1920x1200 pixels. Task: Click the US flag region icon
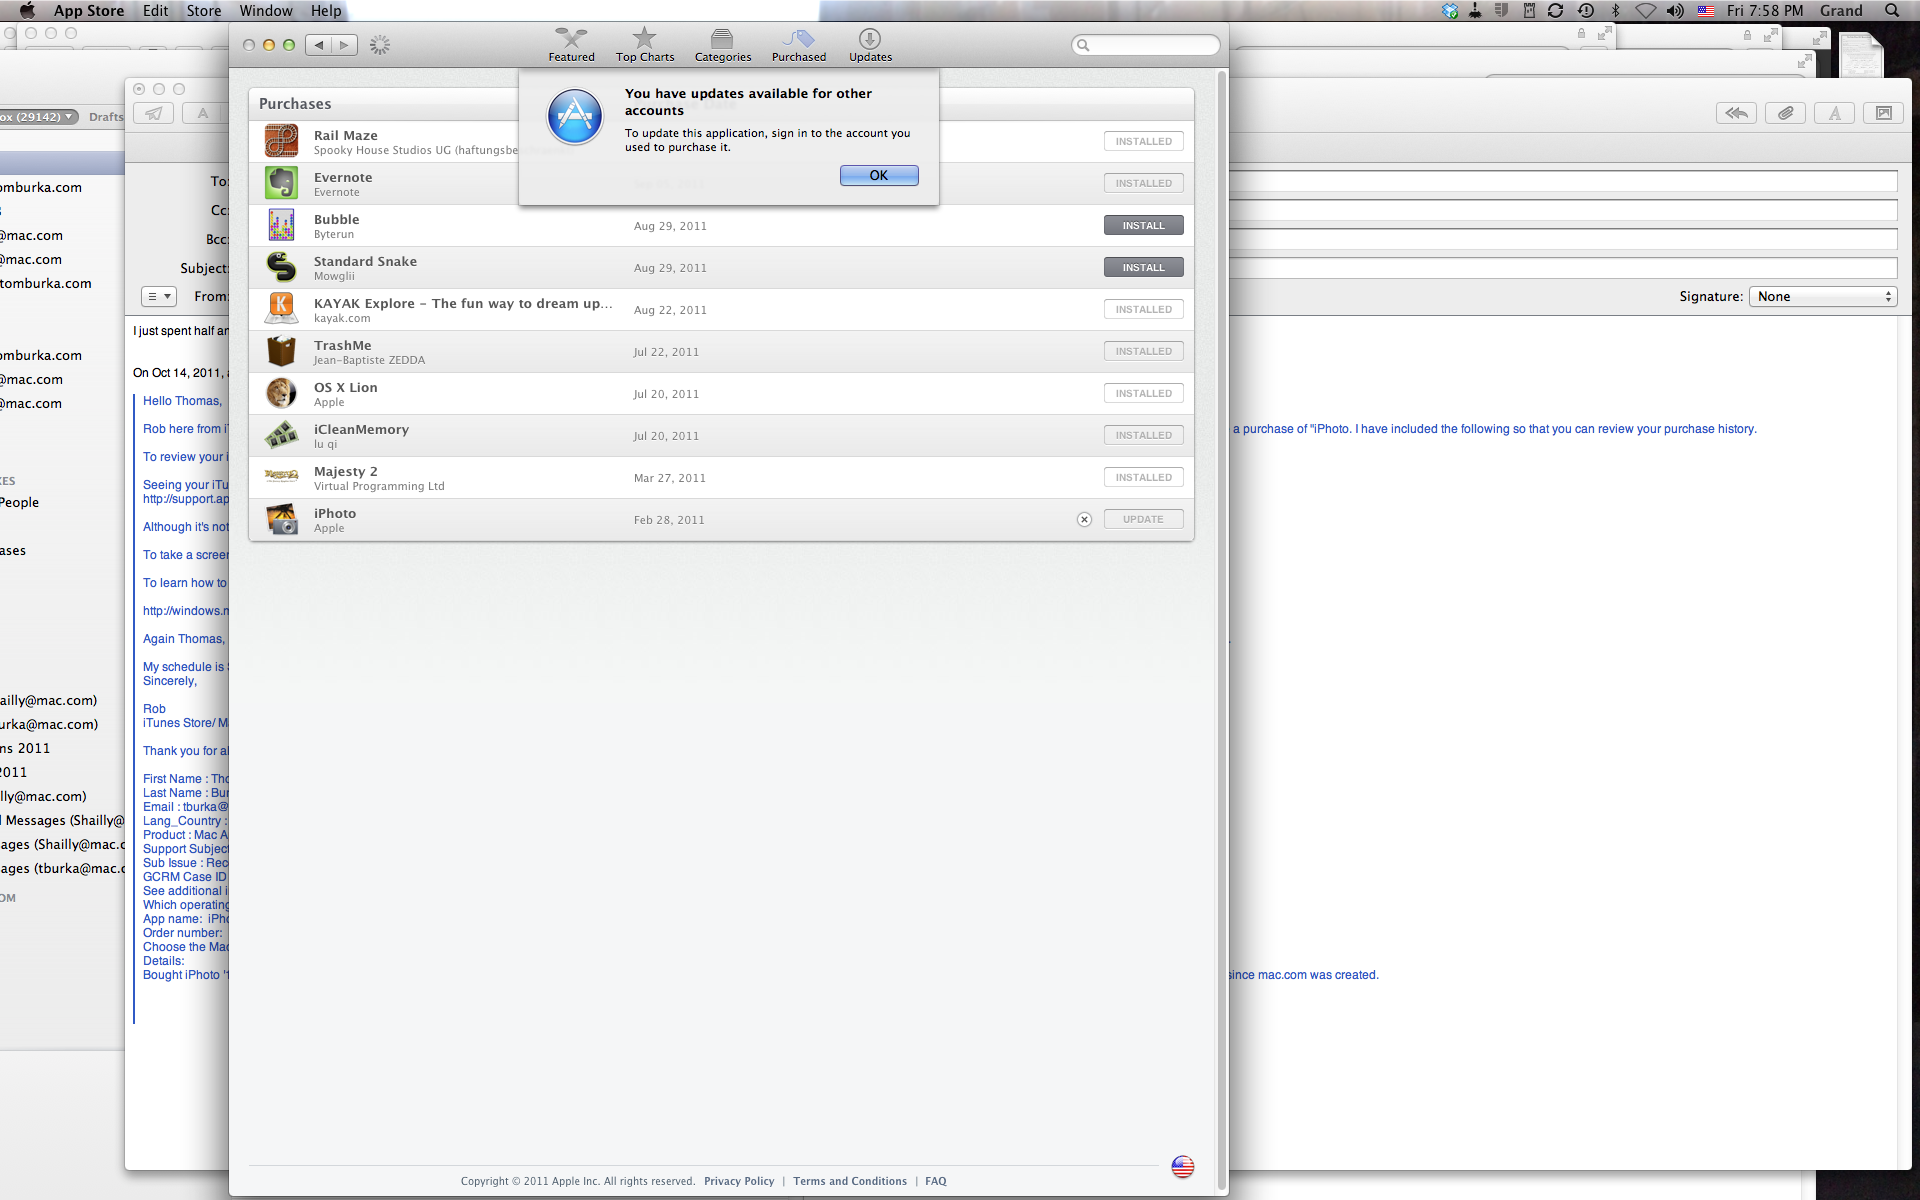coord(1182,1167)
